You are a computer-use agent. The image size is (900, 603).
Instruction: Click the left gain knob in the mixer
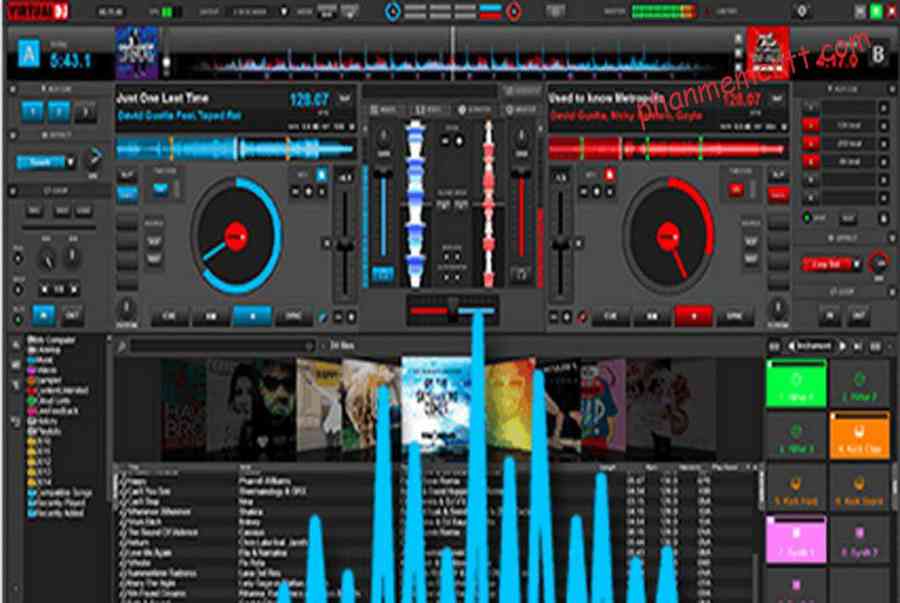pos(383,137)
